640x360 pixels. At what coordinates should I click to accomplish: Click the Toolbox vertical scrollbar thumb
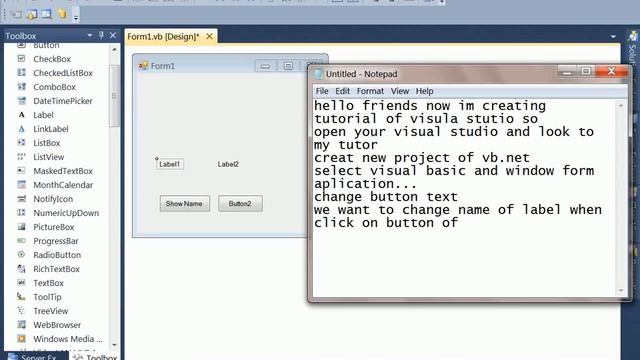114,96
